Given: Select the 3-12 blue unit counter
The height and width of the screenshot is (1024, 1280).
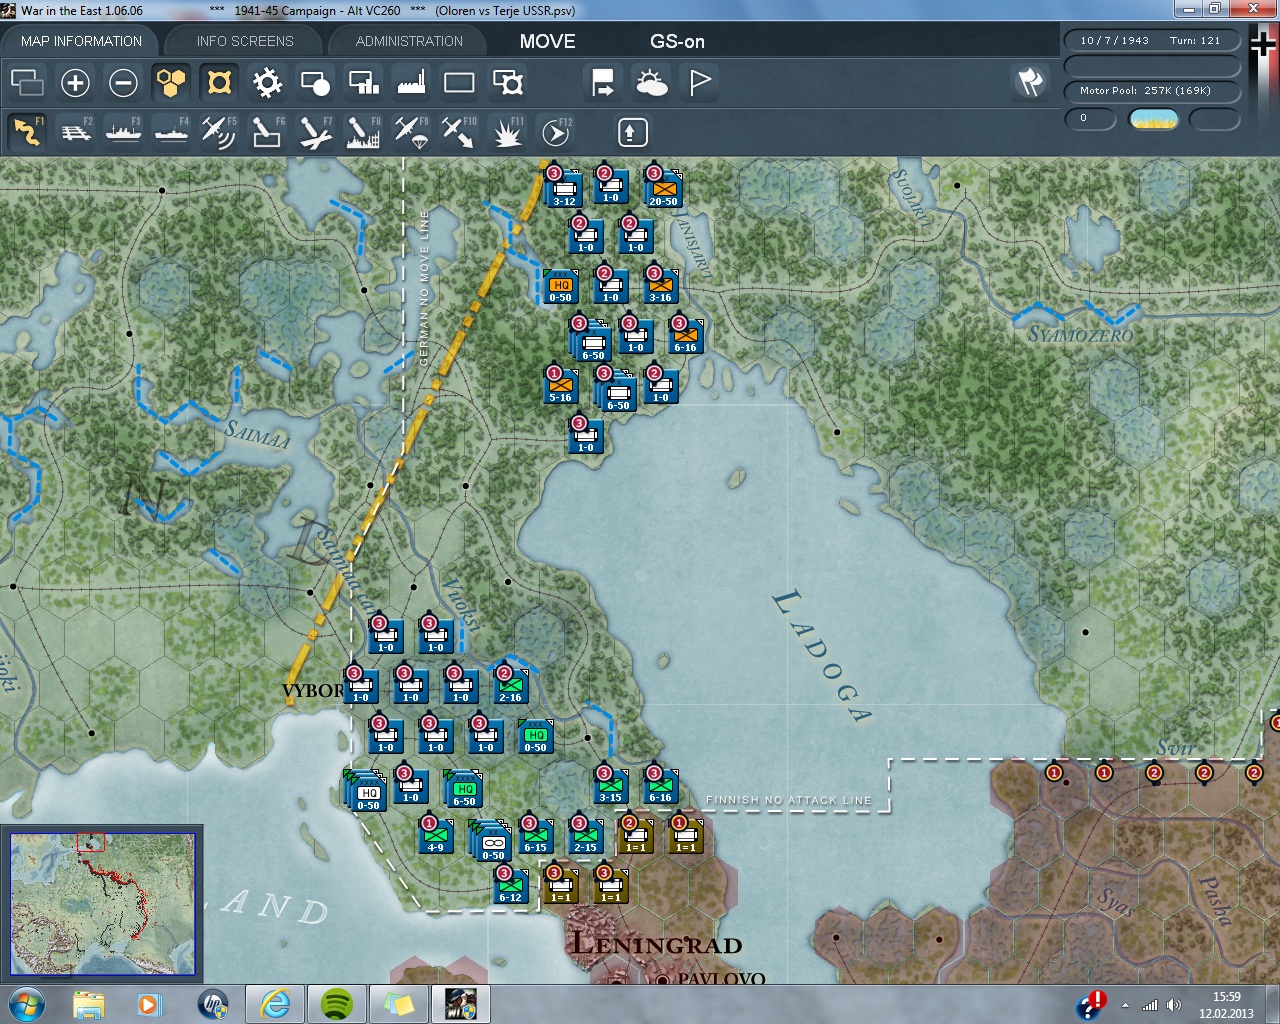Looking at the screenshot, I should (564, 188).
